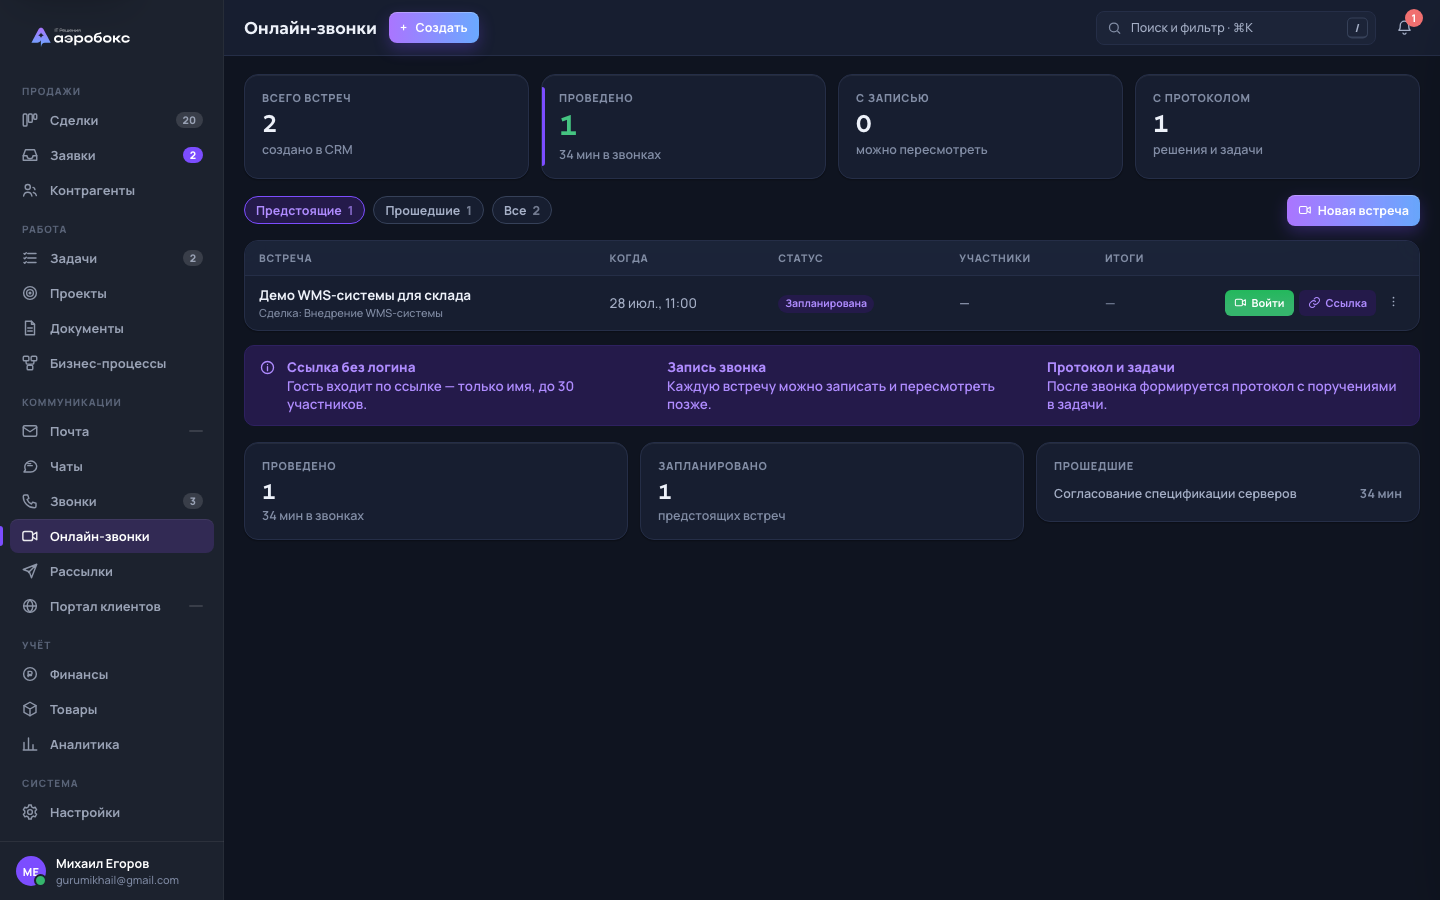The width and height of the screenshot is (1440, 900).
Task: Click the Документы file icon
Action: click(30, 328)
